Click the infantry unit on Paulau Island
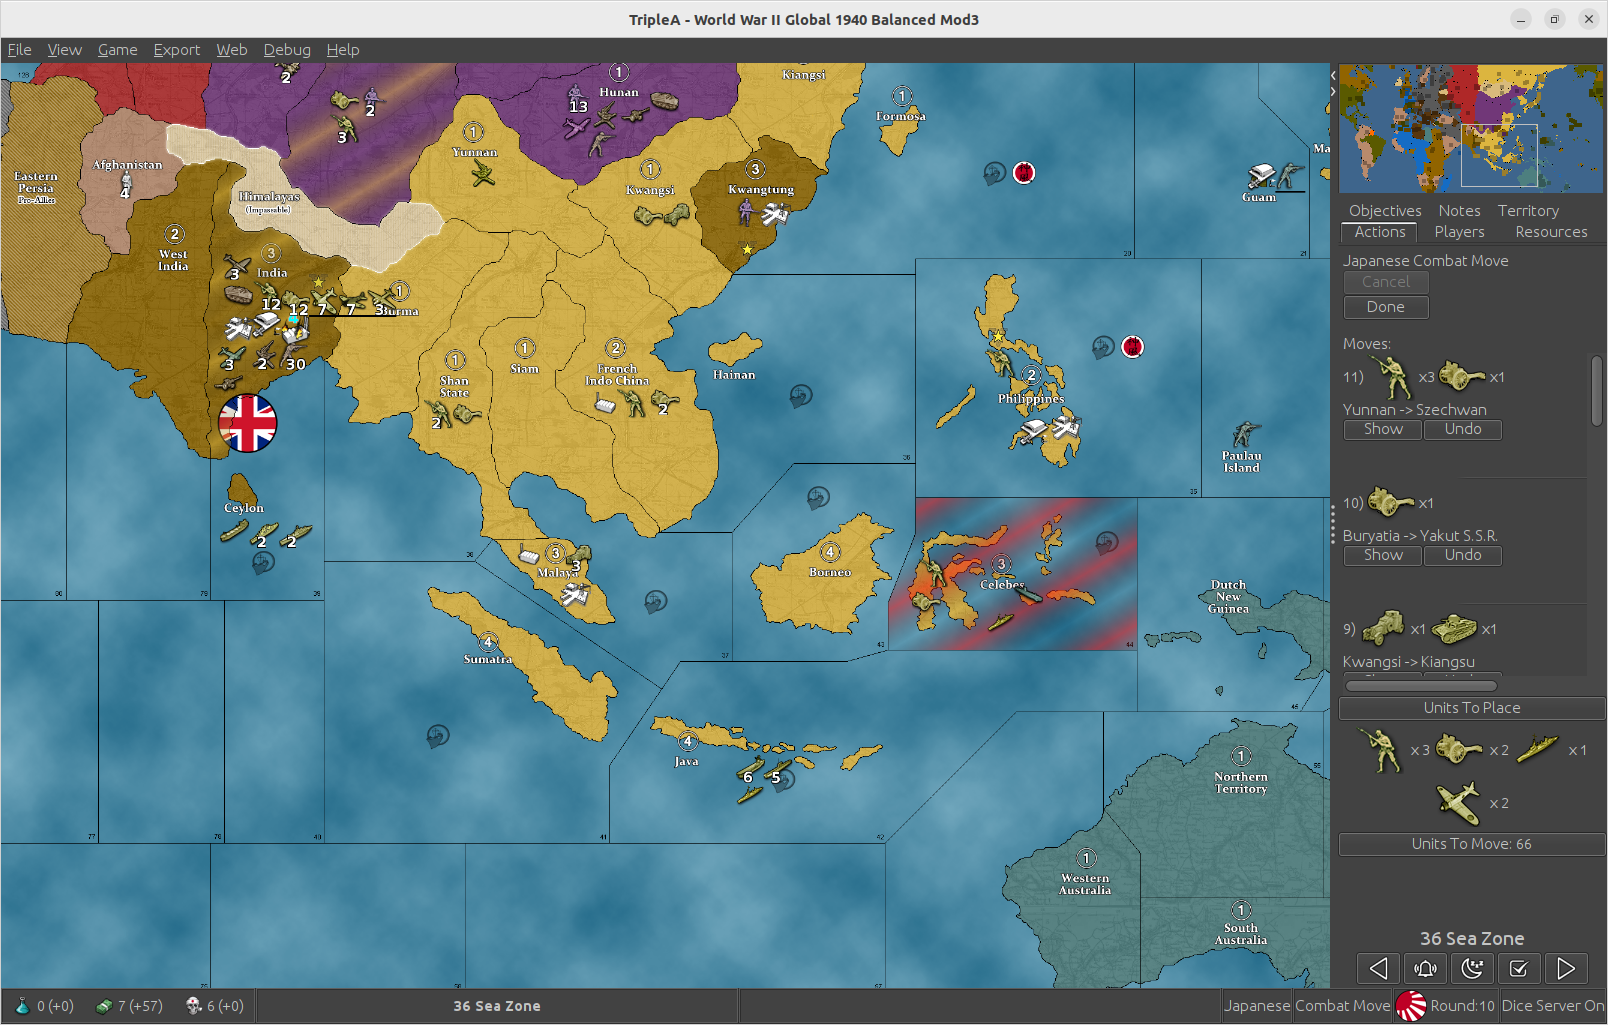Image resolution: width=1608 pixels, height=1025 pixels. point(1244,434)
